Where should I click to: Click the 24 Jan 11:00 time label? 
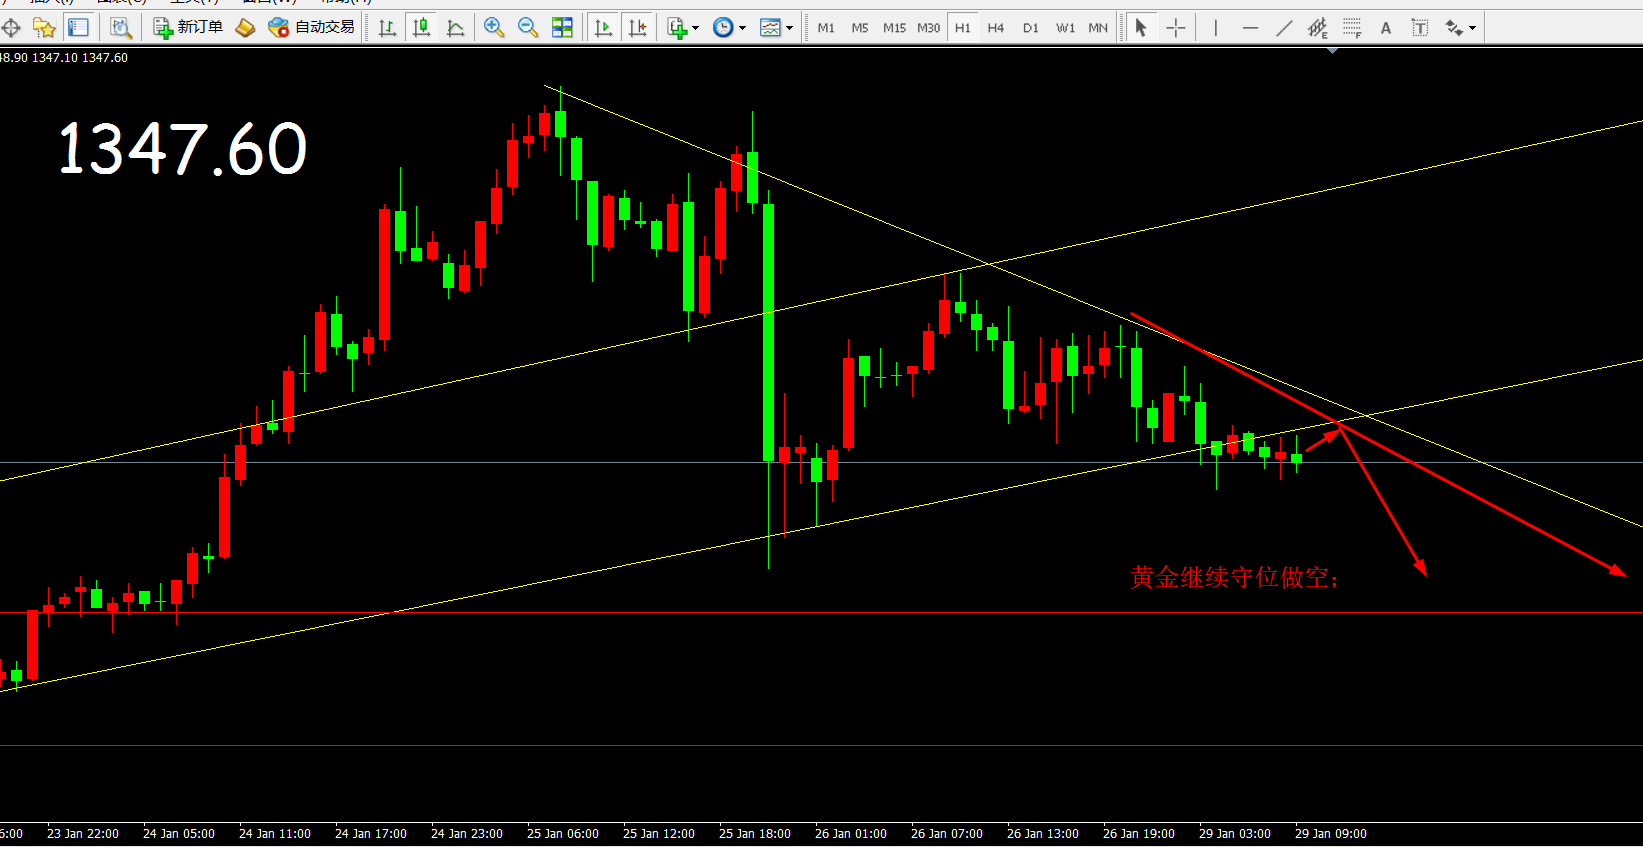tap(275, 834)
